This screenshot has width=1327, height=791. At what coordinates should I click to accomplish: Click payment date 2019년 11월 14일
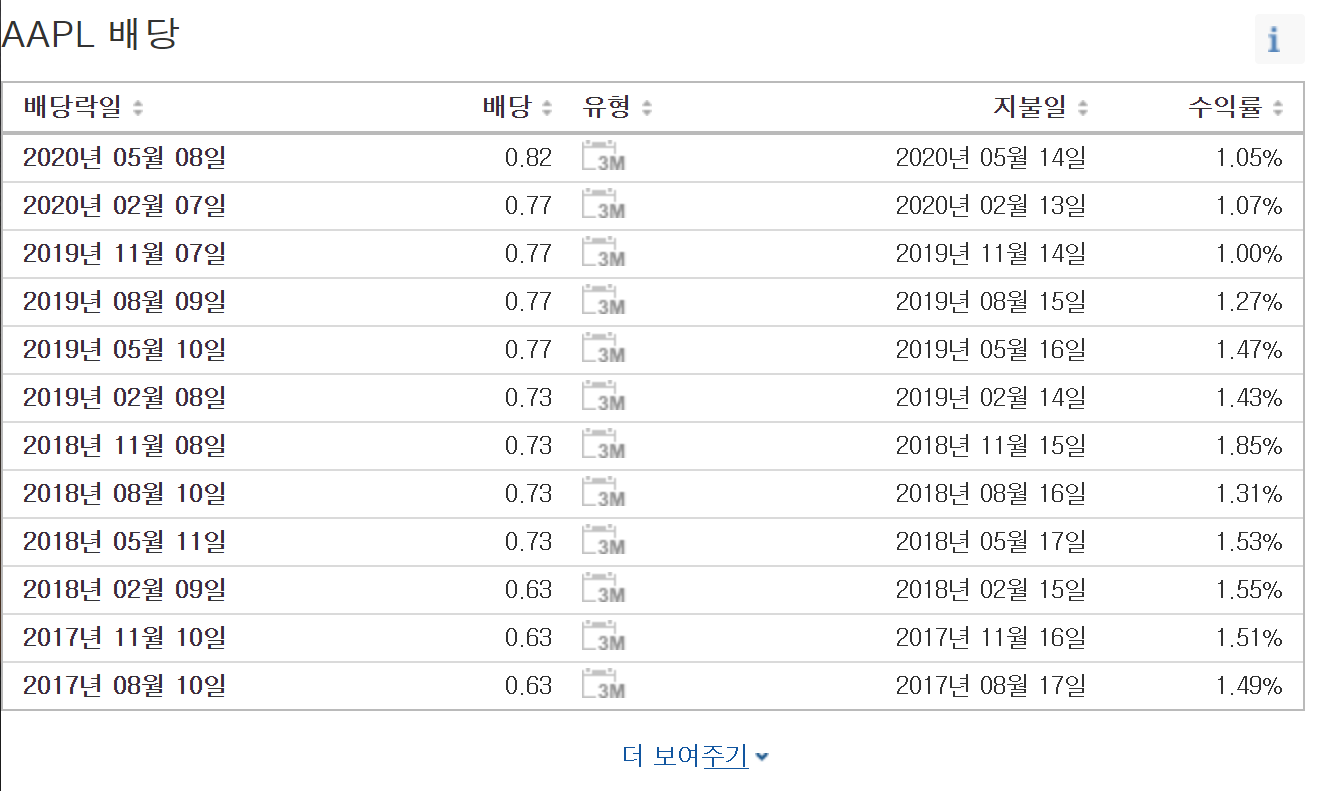tap(990, 254)
